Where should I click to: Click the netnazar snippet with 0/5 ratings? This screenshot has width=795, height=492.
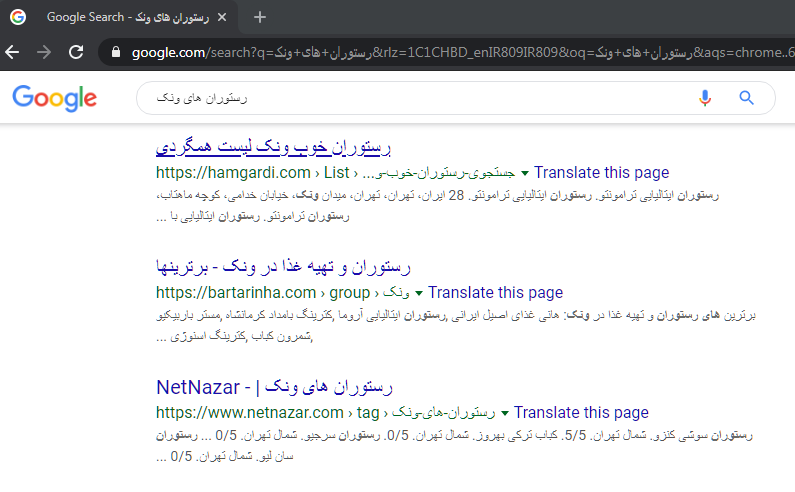pos(454,445)
